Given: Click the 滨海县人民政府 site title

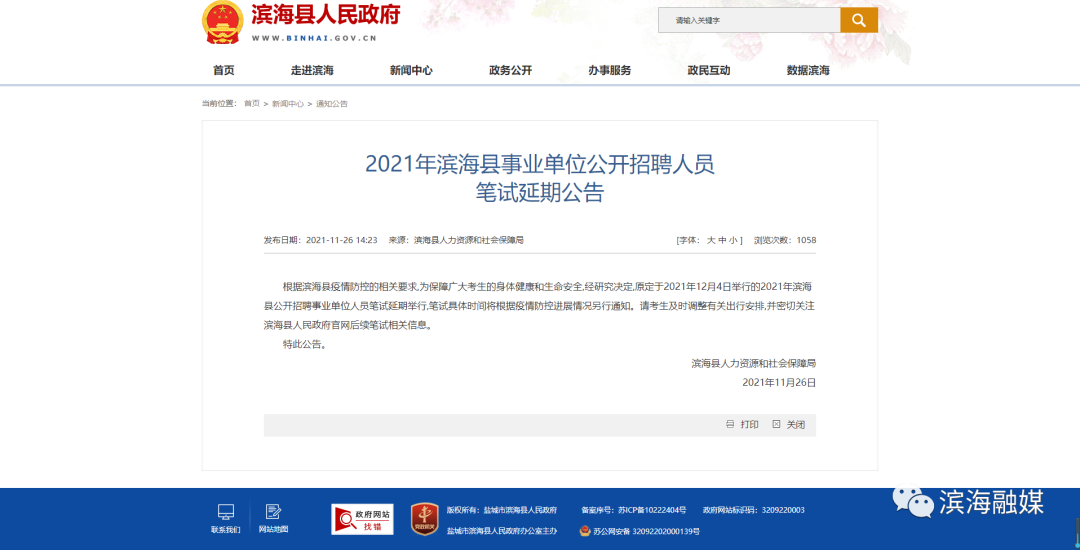Looking at the screenshot, I should click(325, 14).
